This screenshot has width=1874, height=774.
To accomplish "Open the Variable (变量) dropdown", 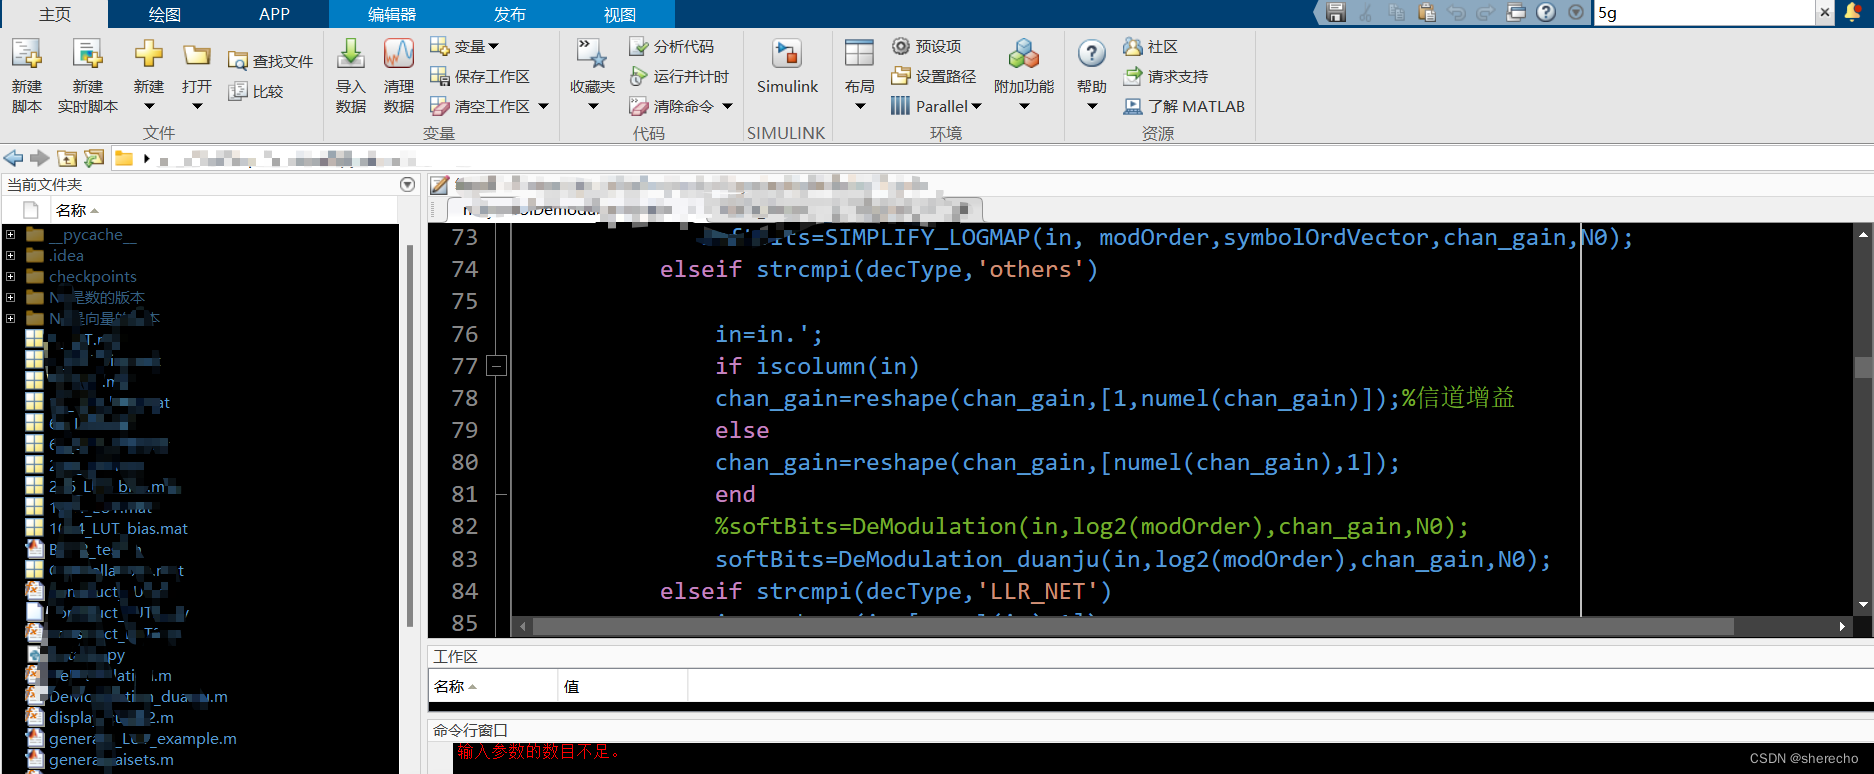I will click(x=465, y=46).
